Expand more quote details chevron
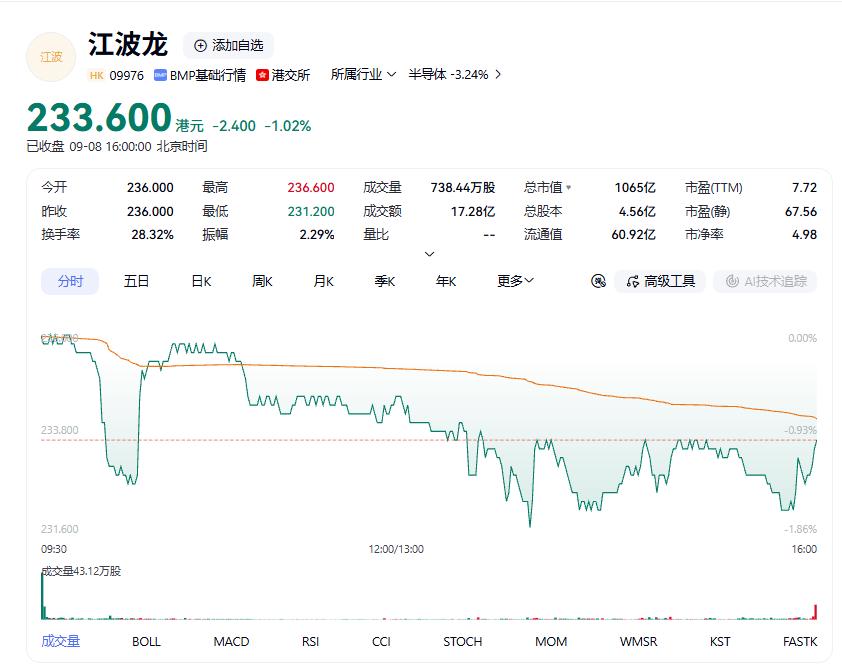This screenshot has width=842, height=669. (x=429, y=254)
